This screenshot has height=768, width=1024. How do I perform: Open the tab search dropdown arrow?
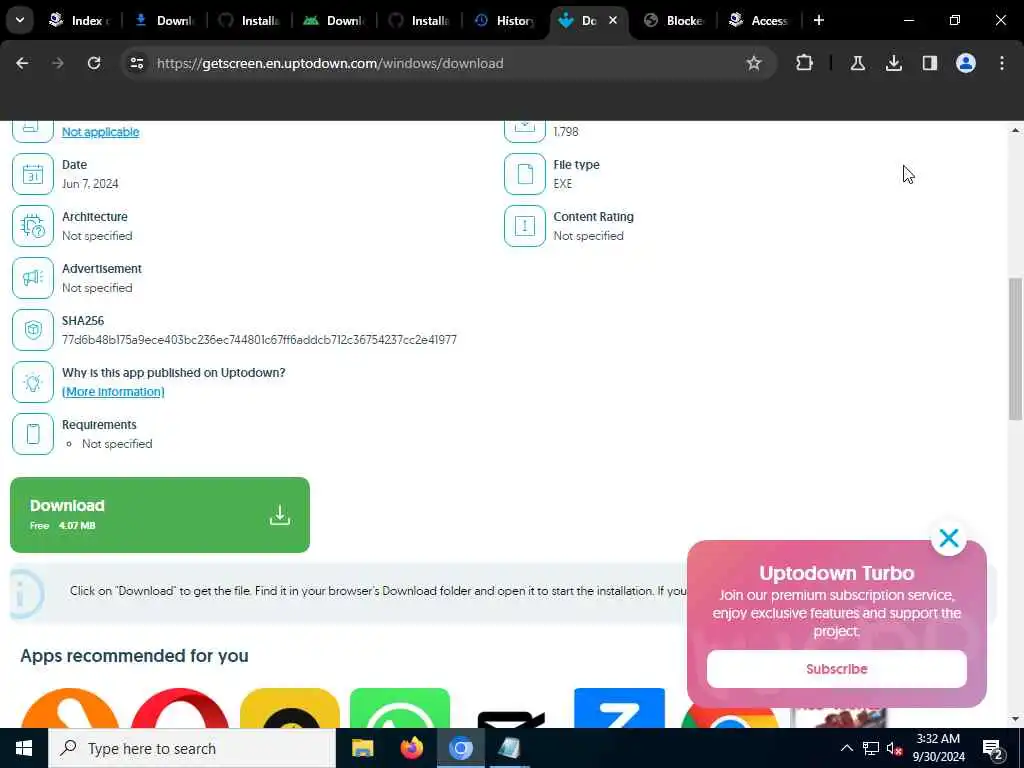20,20
